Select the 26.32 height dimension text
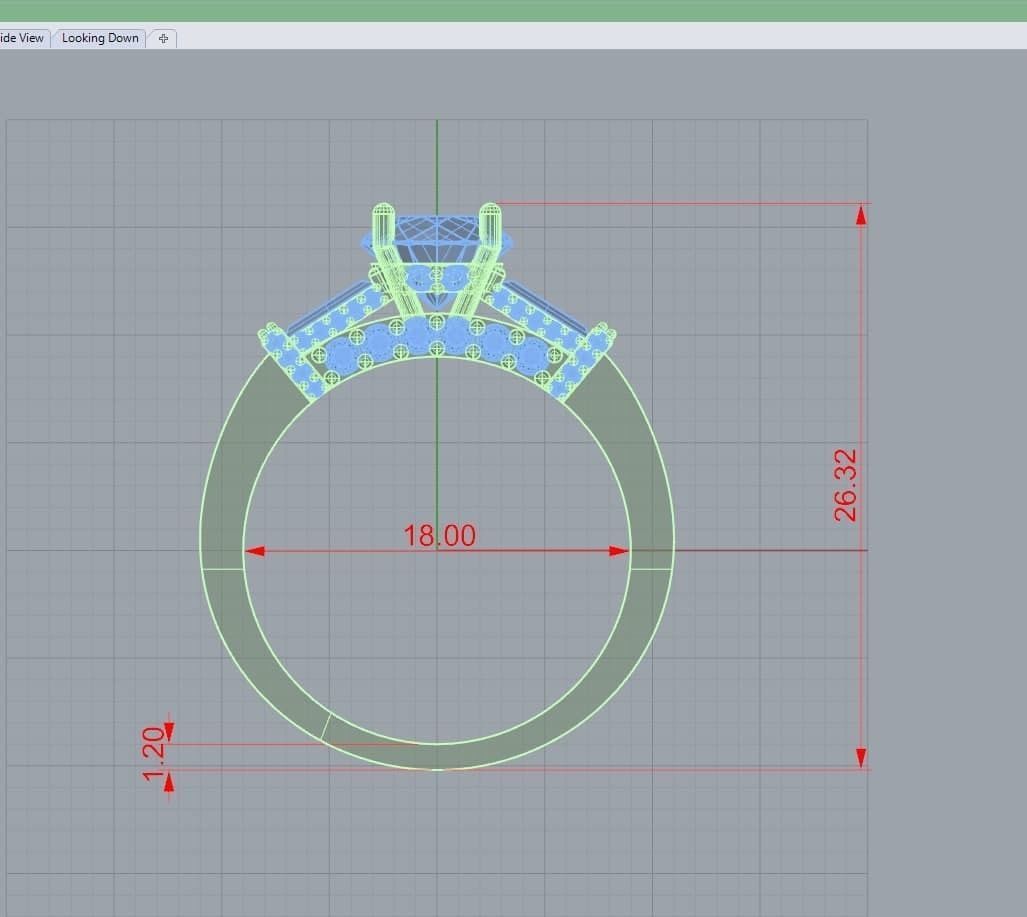Image resolution: width=1027 pixels, height=917 pixels. click(x=845, y=485)
